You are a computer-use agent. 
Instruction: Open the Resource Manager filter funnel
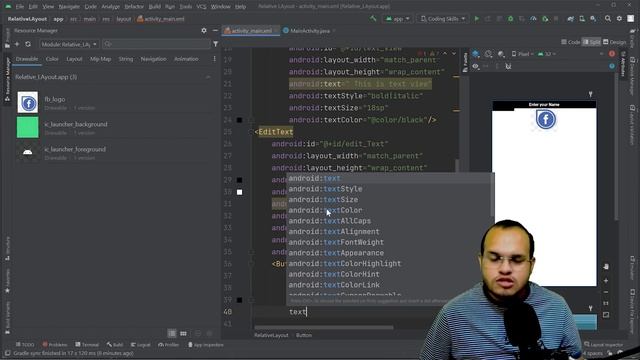coord(216,44)
